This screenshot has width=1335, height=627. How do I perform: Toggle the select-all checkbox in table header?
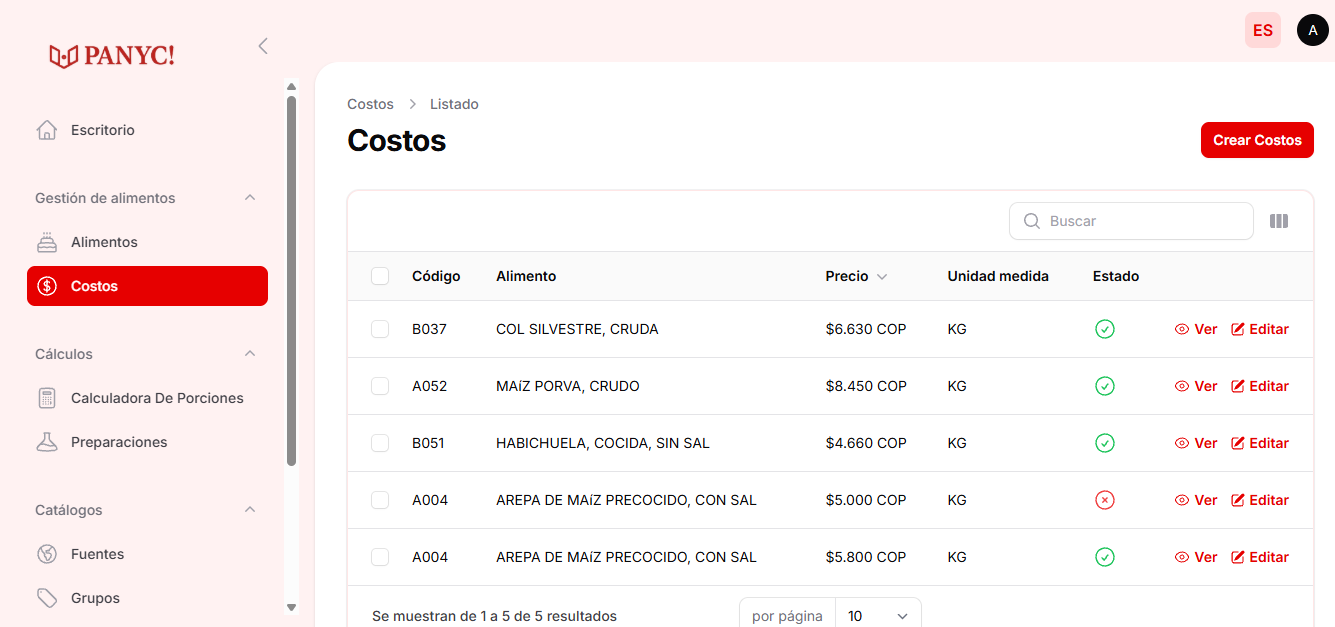[380, 276]
